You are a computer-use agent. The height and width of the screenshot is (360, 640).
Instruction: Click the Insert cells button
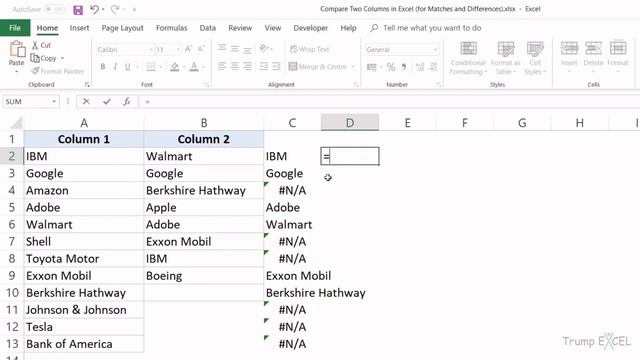click(x=569, y=57)
